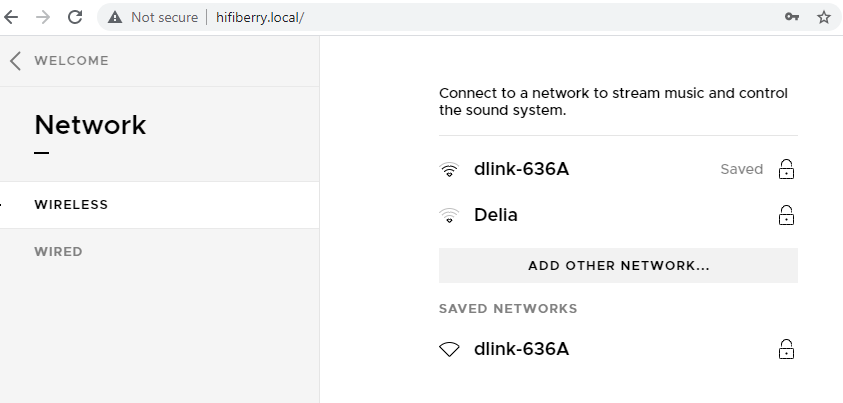Viewport: 843px width, 403px height.
Task: Click the browser back arrow
Action: pyautogui.click(x=10, y=17)
